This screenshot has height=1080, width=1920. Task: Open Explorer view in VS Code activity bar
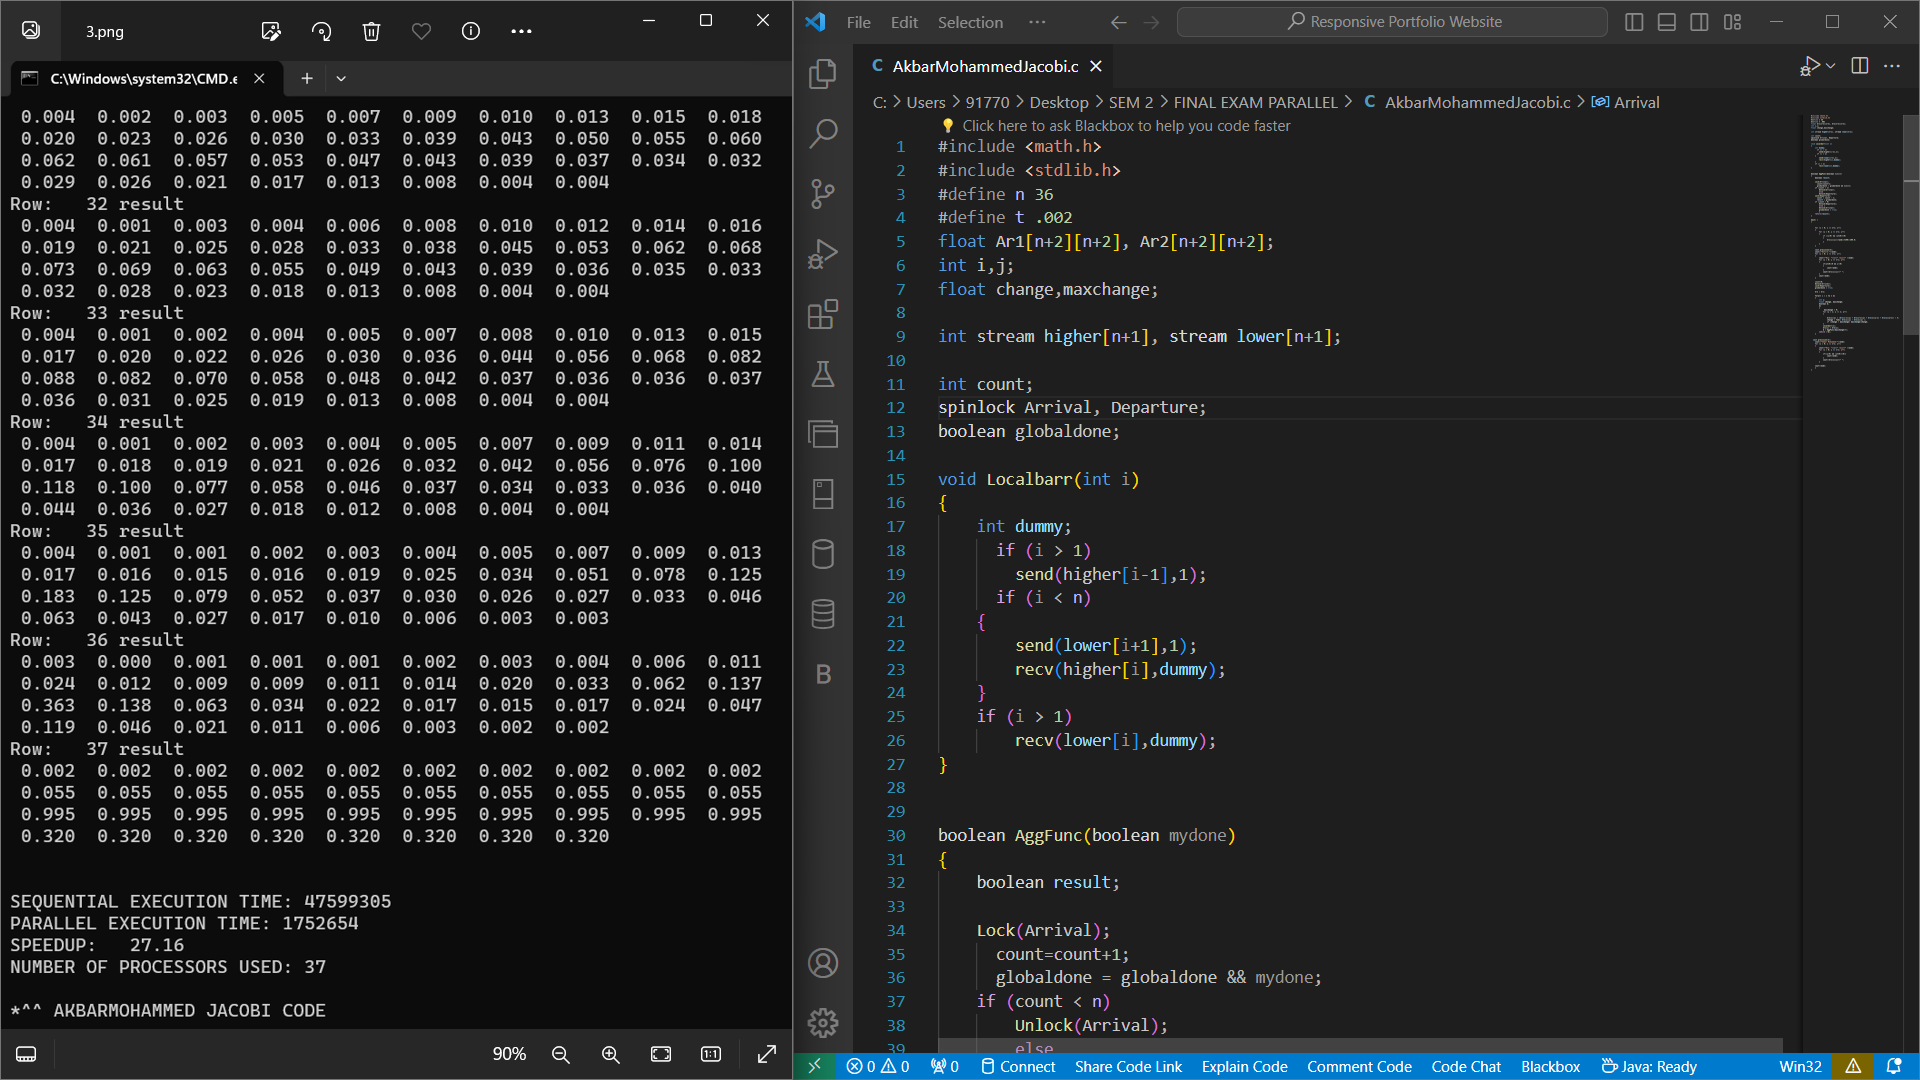point(823,73)
